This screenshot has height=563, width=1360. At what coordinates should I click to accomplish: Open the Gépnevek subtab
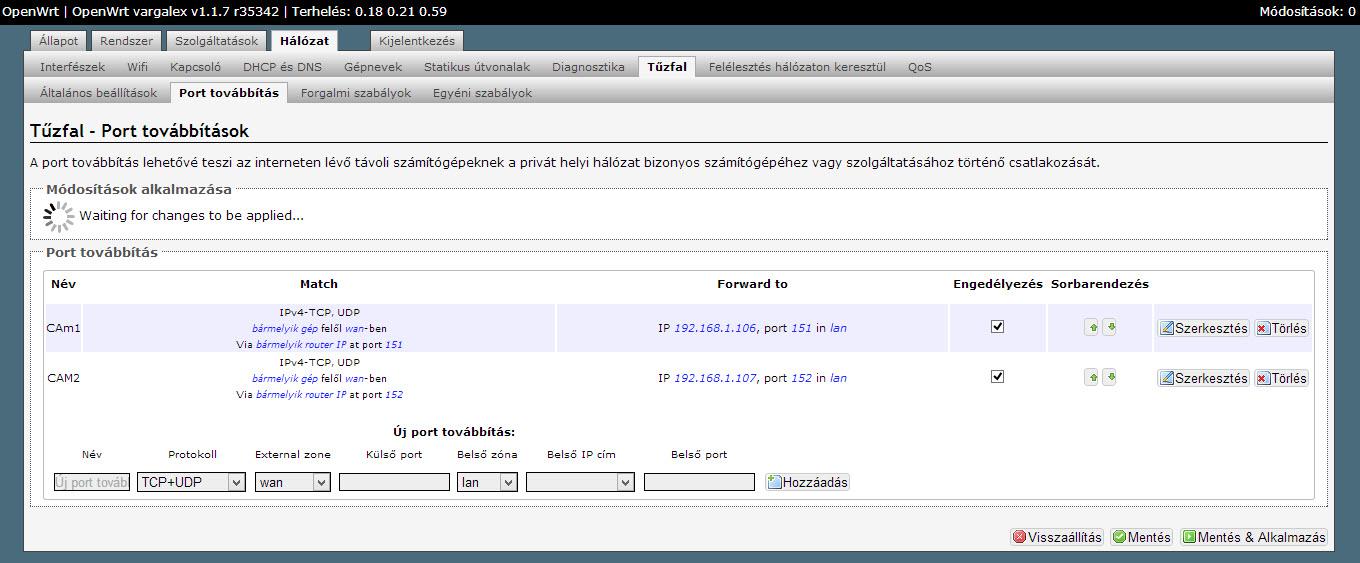372,67
